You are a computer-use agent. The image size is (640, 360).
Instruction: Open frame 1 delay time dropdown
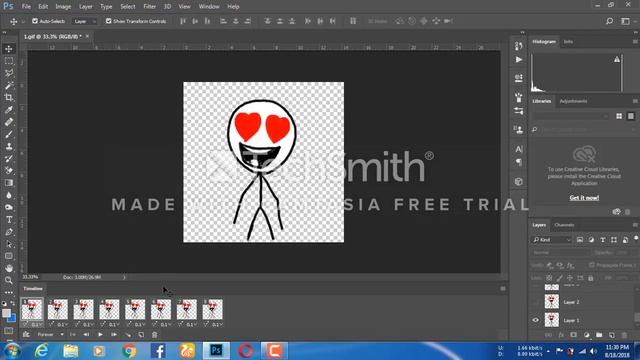(x=36, y=324)
